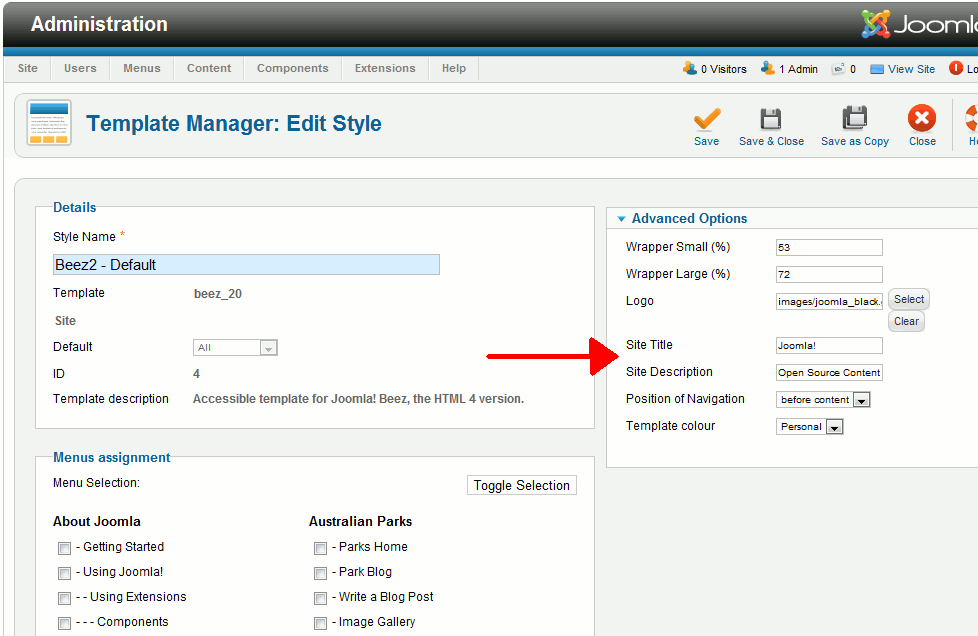Click the Save checkmark icon
This screenshot has height=636, width=978.
pyautogui.click(x=706, y=119)
